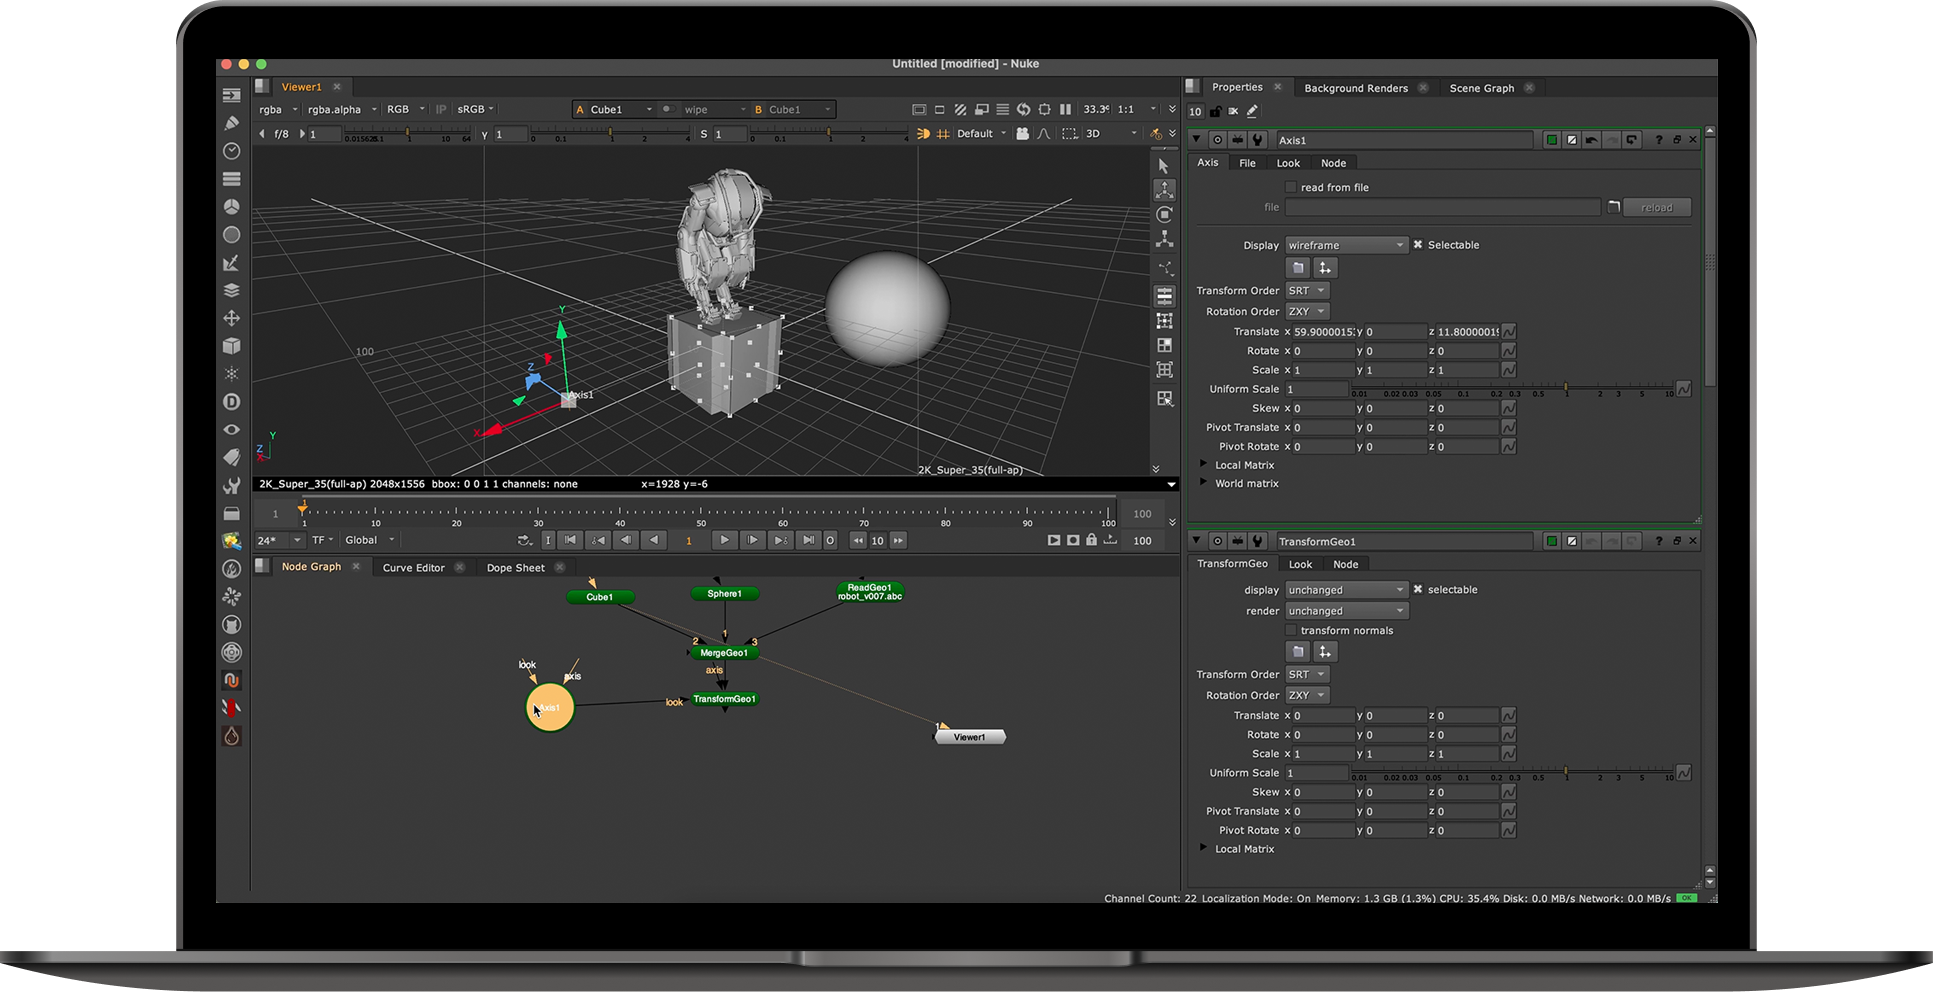Select the TransformGeo1 node in node graph

pos(725,699)
